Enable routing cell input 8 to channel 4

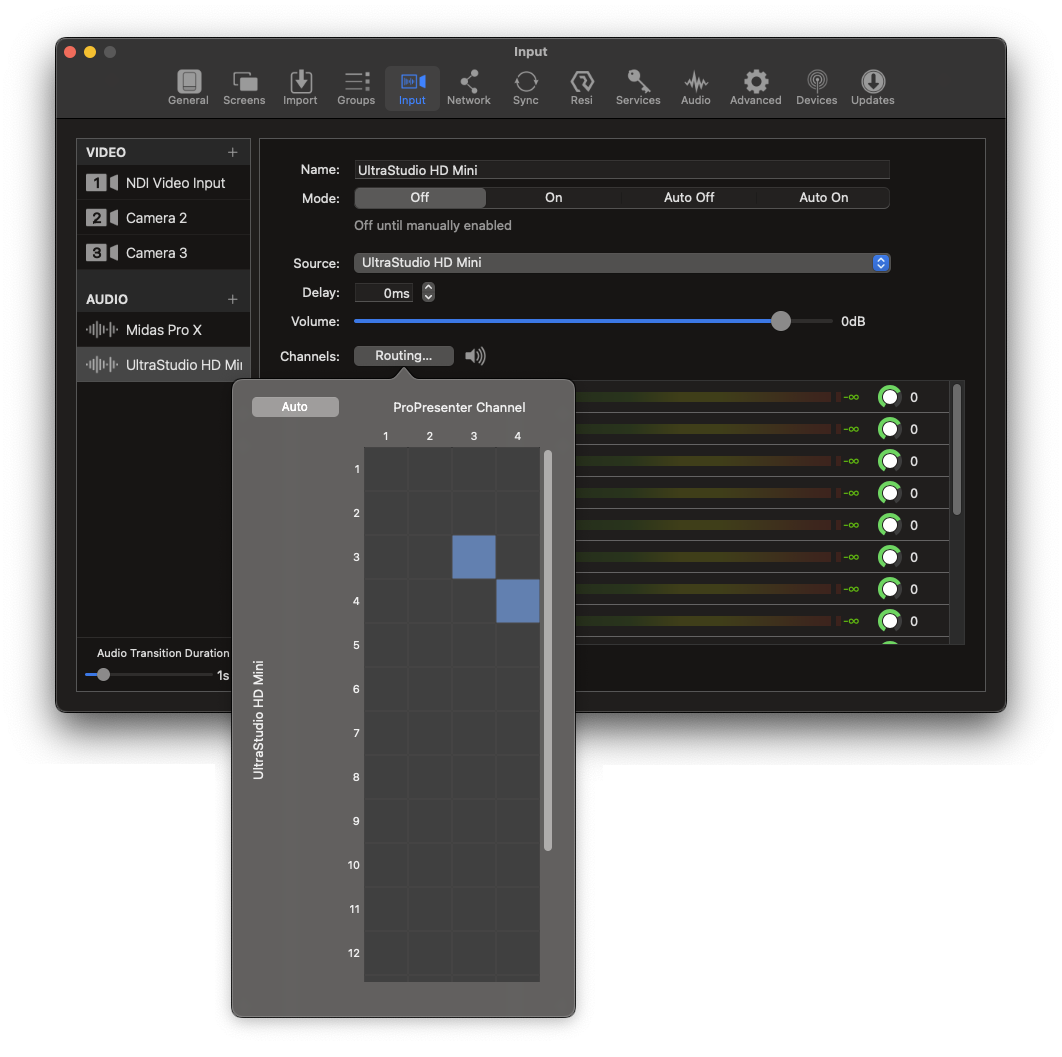(518, 777)
